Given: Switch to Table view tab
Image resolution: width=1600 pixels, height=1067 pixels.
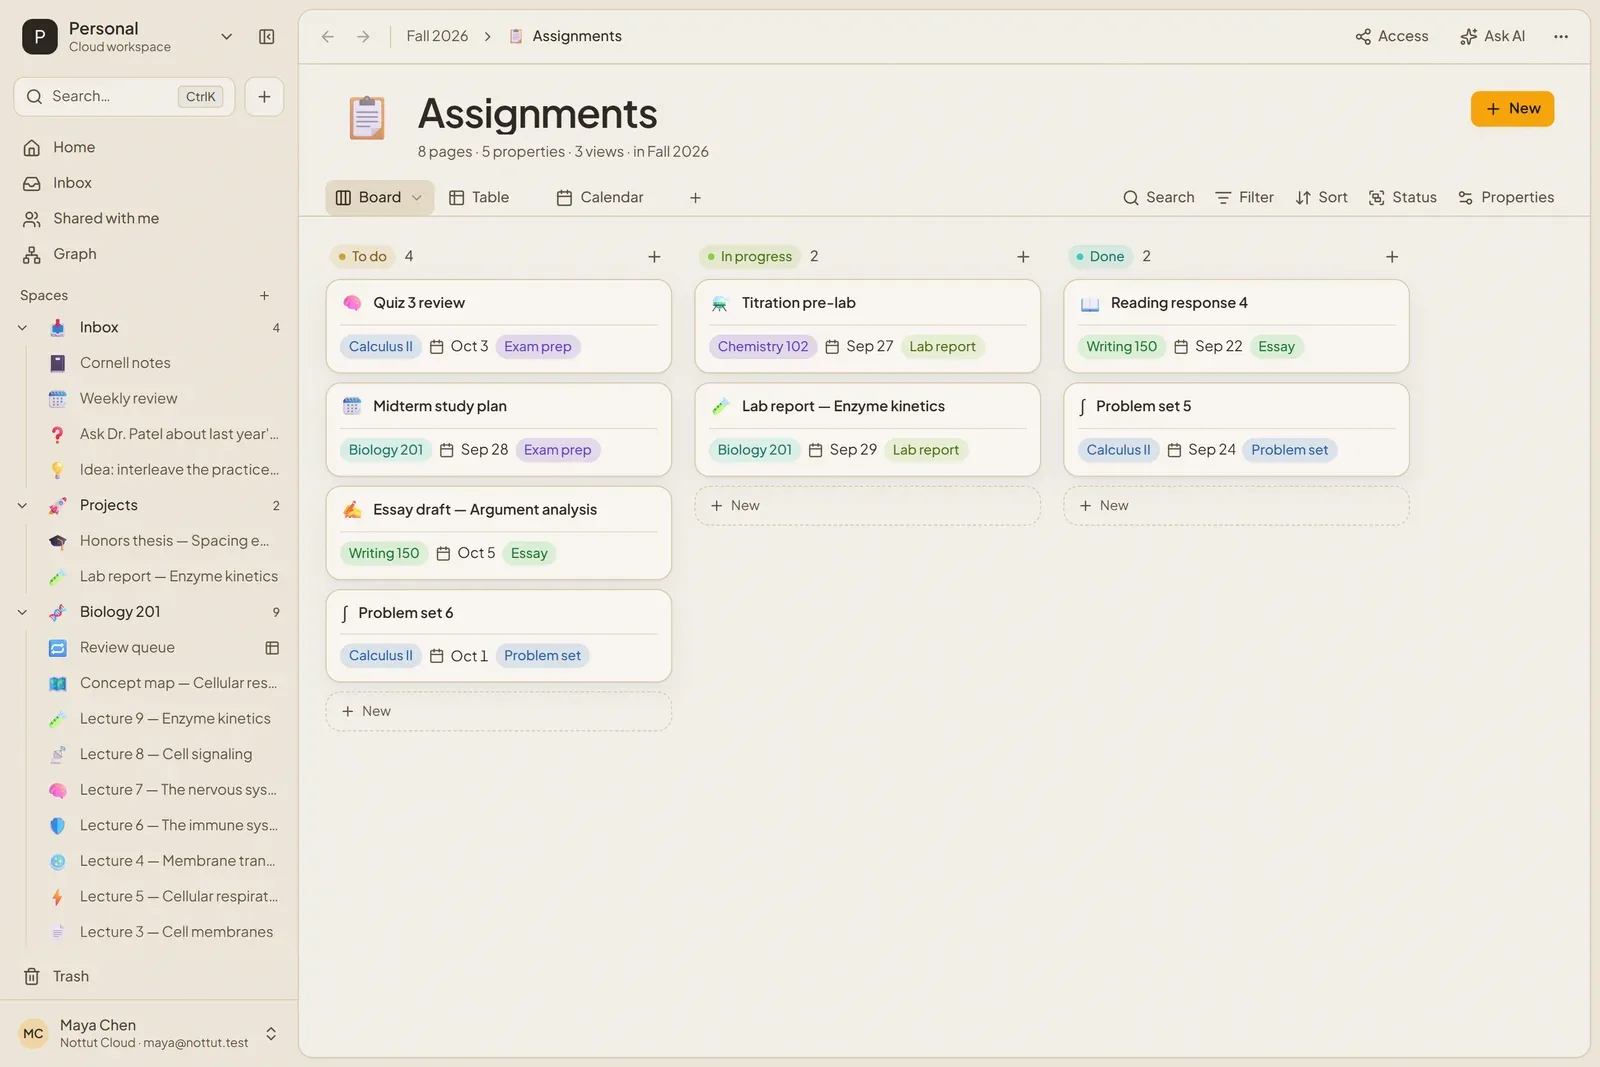Looking at the screenshot, I should click(479, 198).
